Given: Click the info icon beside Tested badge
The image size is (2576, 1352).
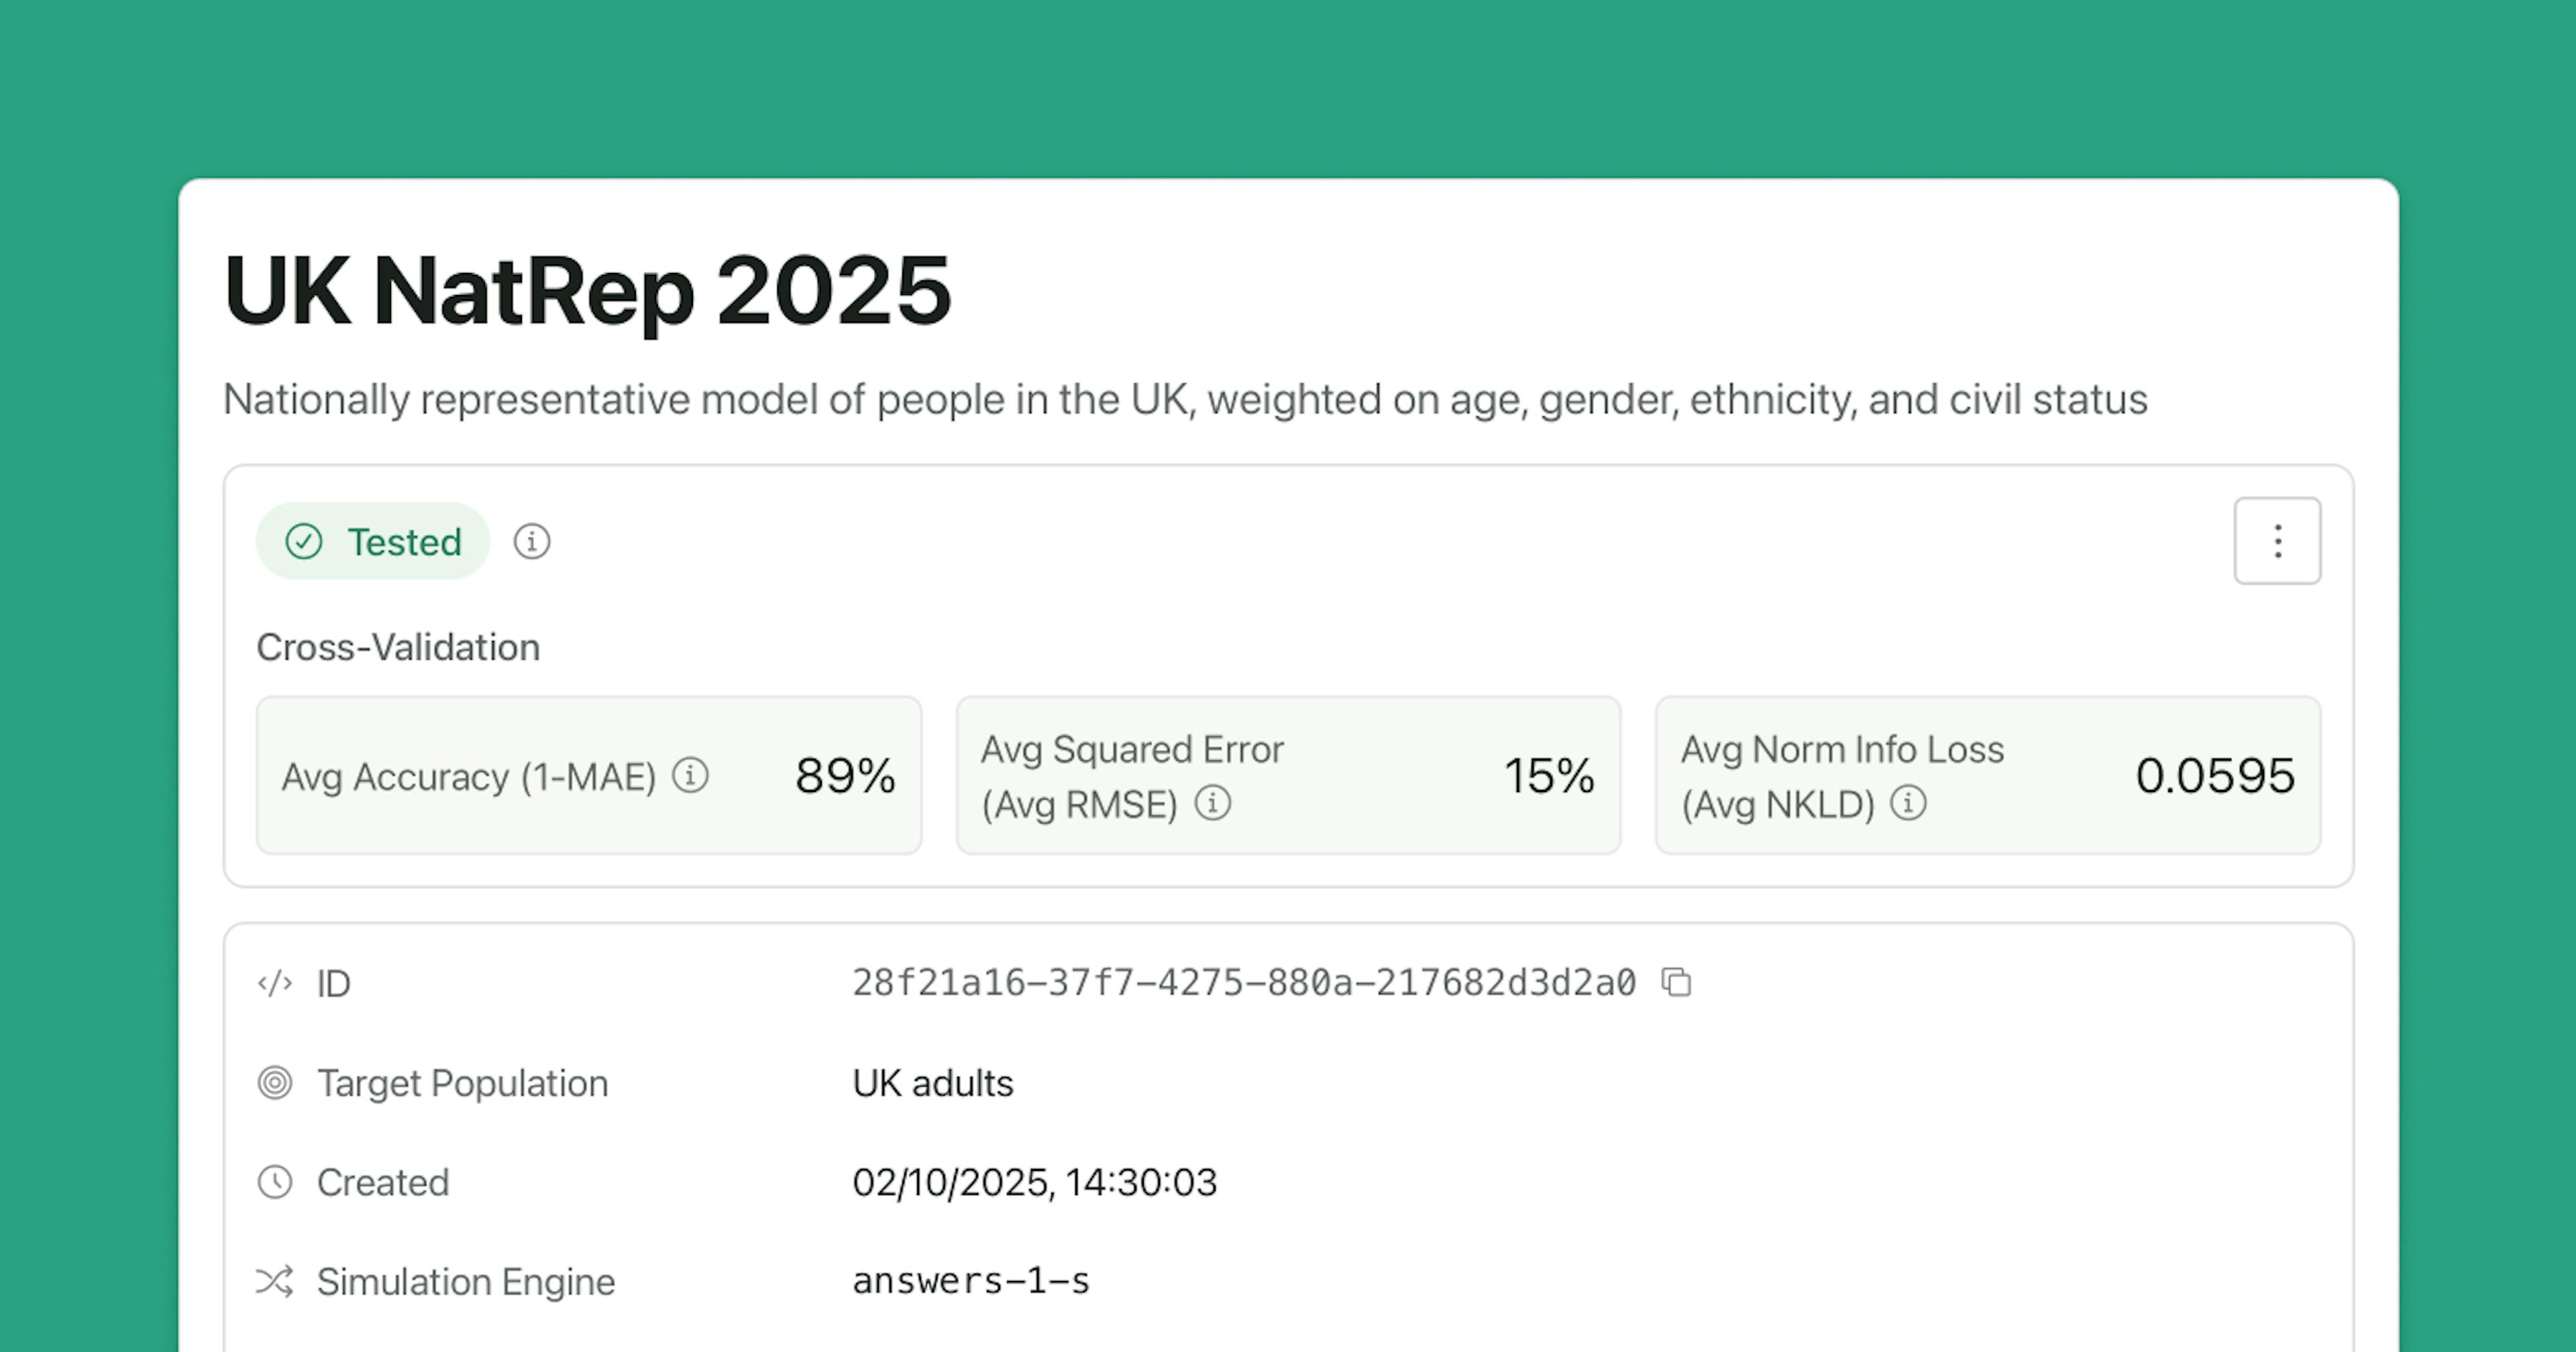Looking at the screenshot, I should click(x=531, y=542).
